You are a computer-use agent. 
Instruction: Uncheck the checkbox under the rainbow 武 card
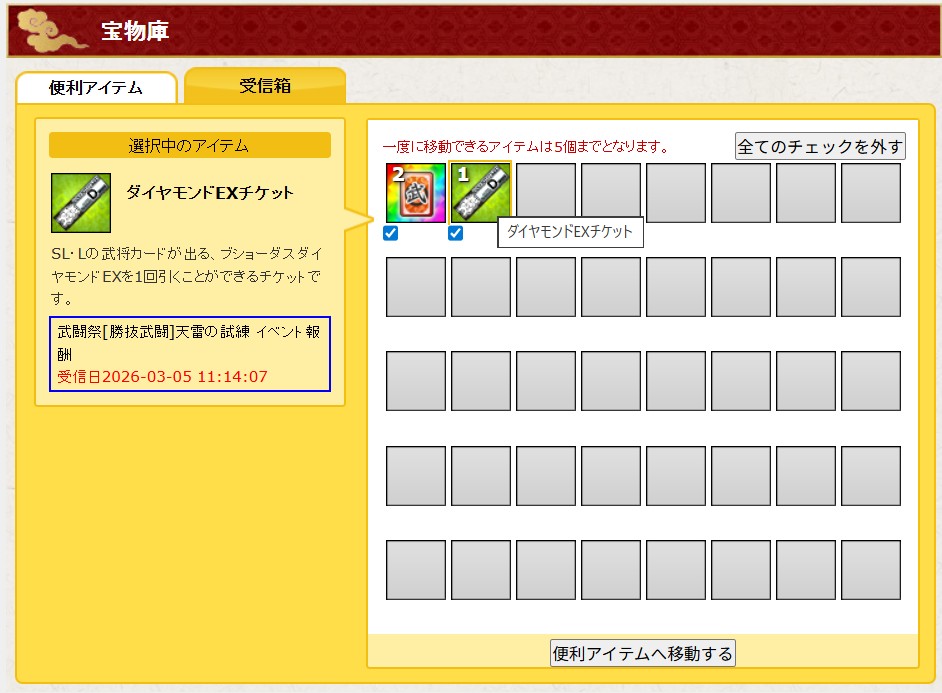point(391,234)
